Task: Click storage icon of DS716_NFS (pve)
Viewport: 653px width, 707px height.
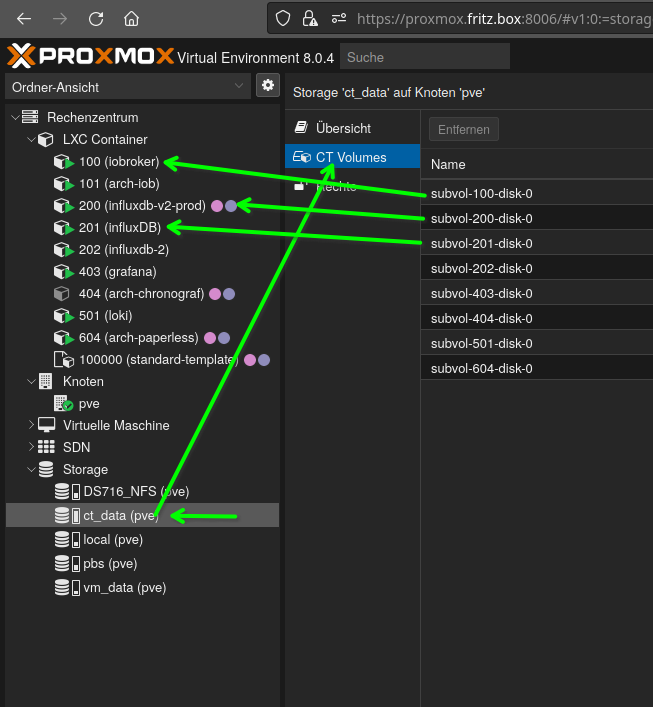Action: point(67,491)
